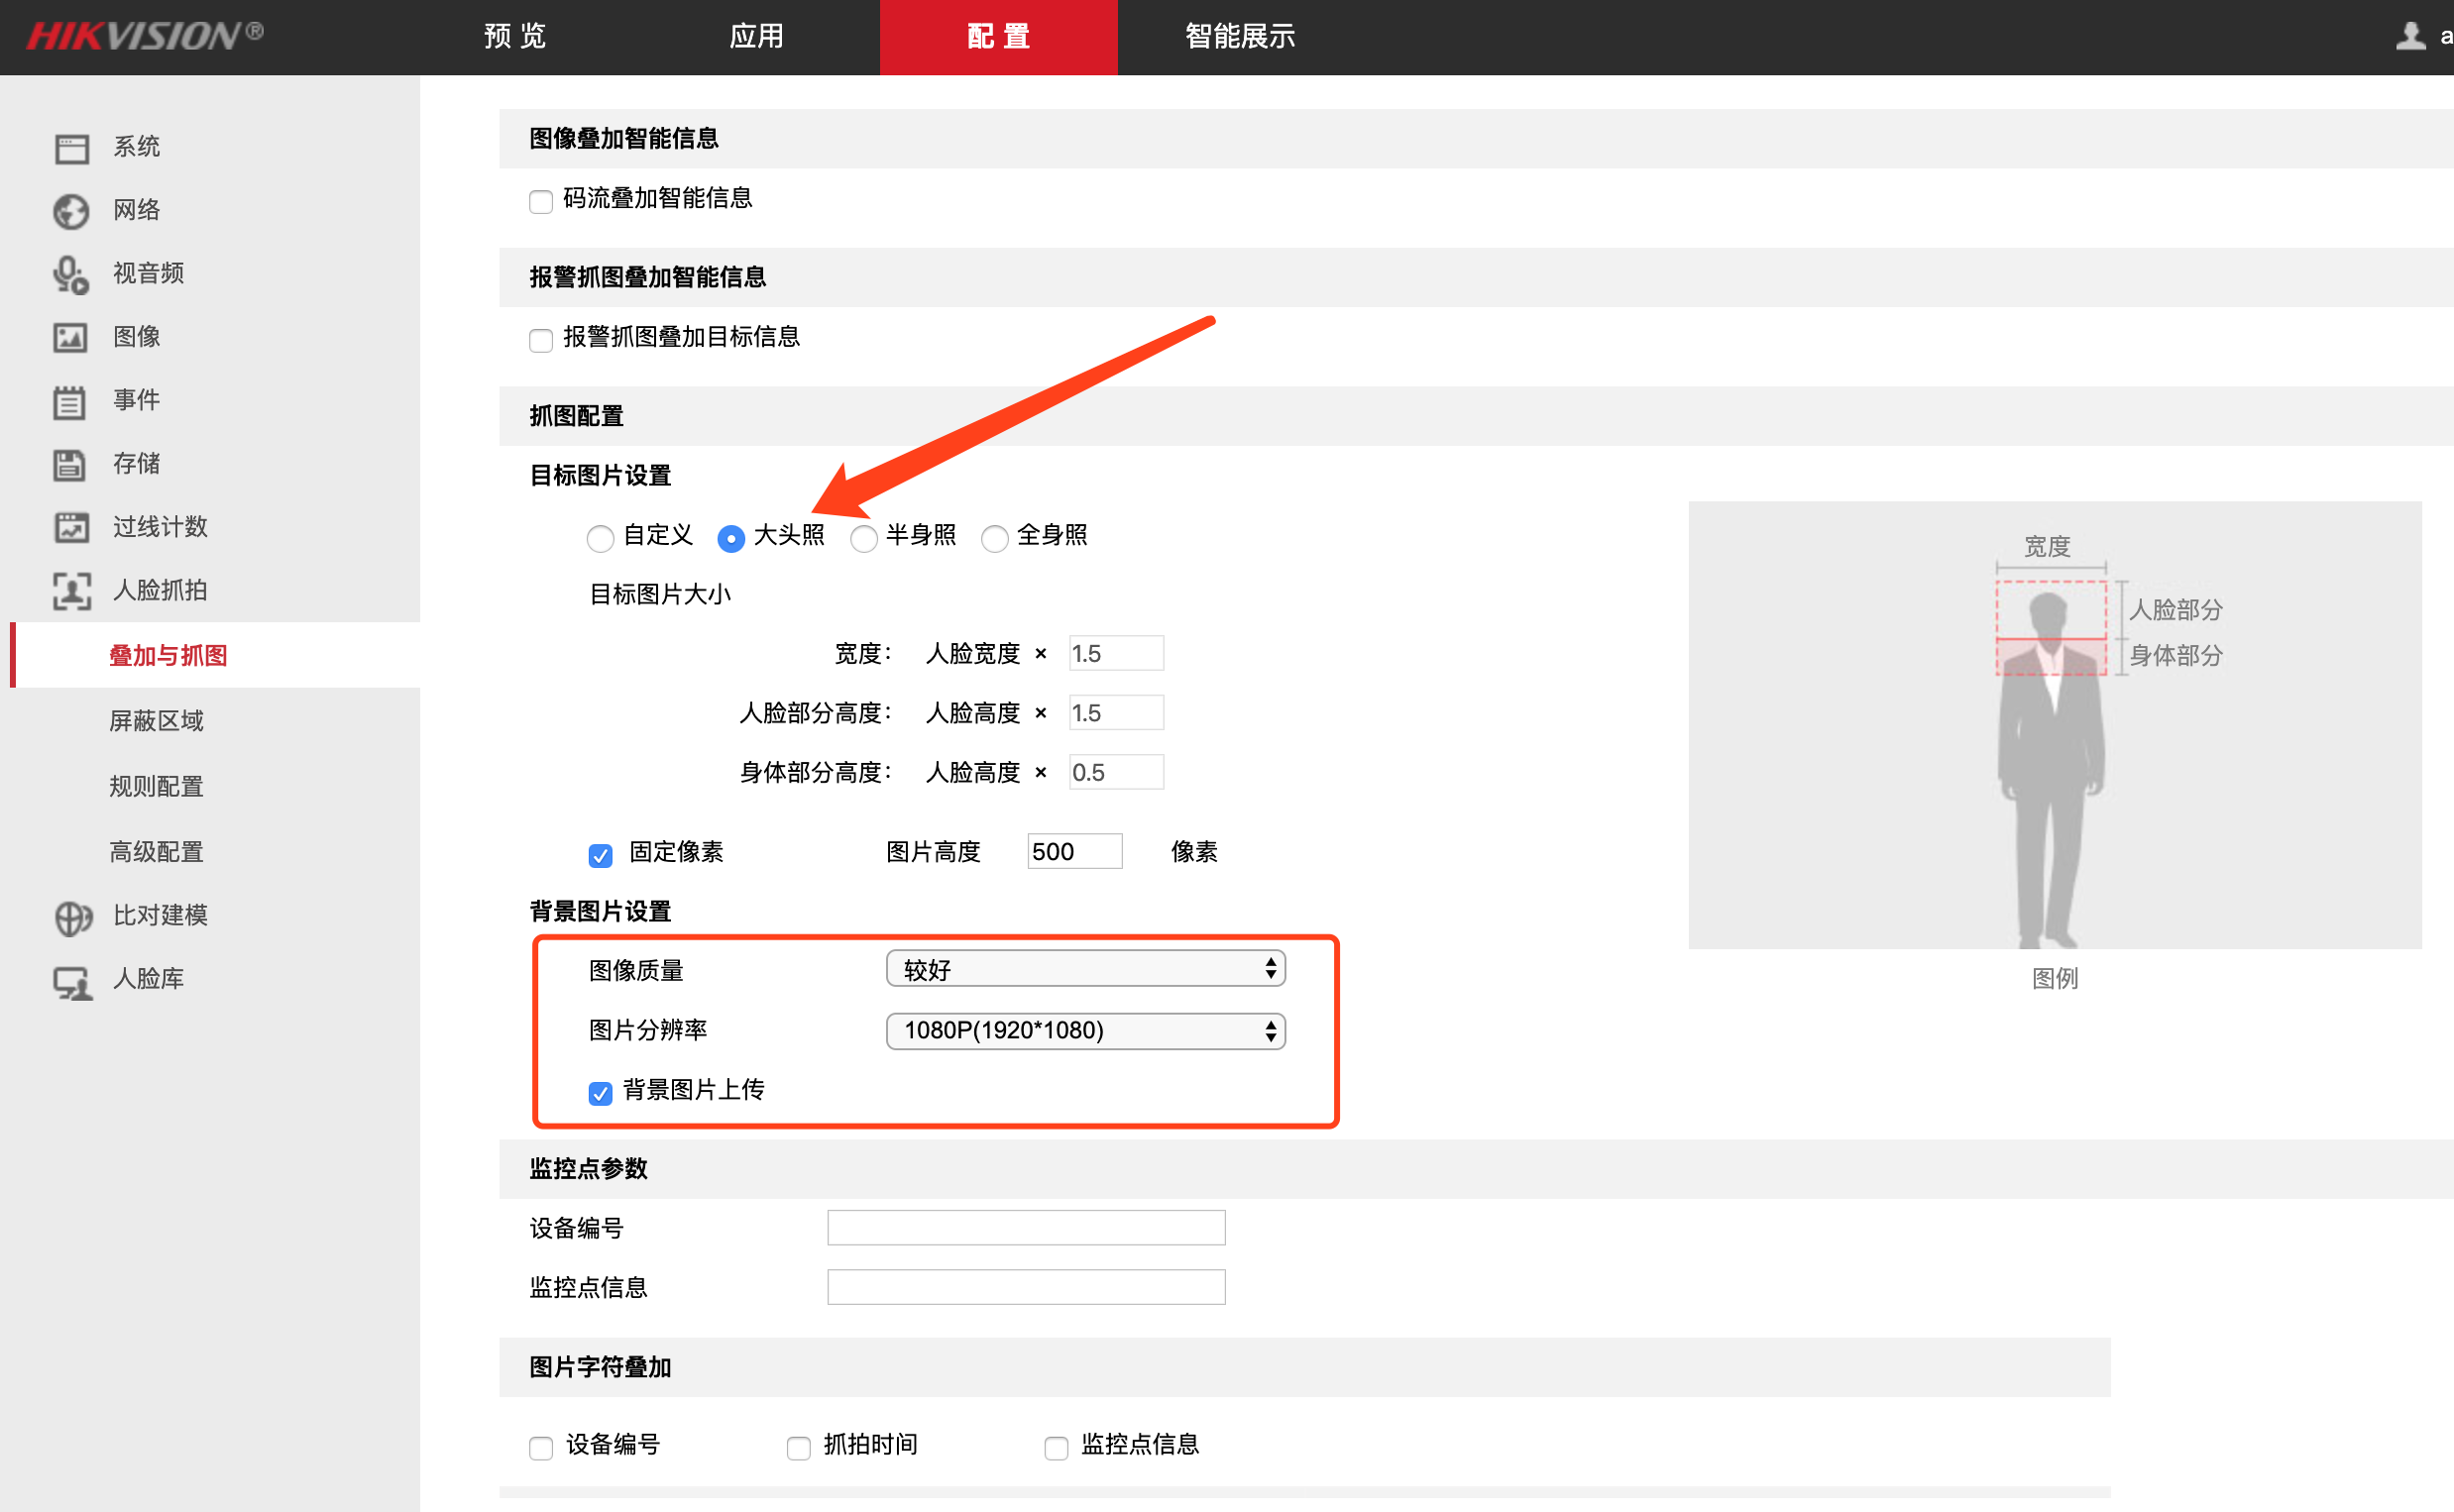Image resolution: width=2454 pixels, height=1512 pixels.
Task: Open the Video/Audio microphone icon
Action: [x=71, y=274]
